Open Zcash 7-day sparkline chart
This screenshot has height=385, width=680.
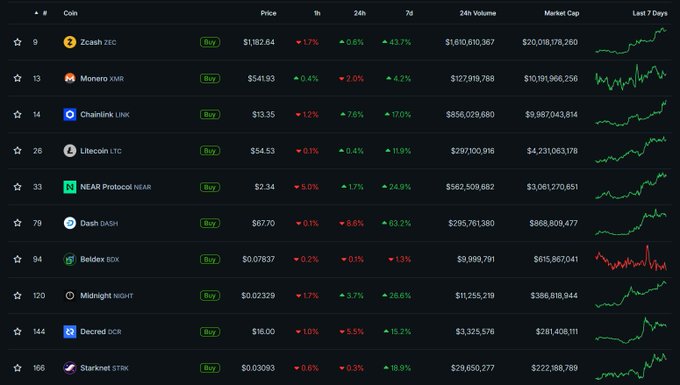coord(631,41)
